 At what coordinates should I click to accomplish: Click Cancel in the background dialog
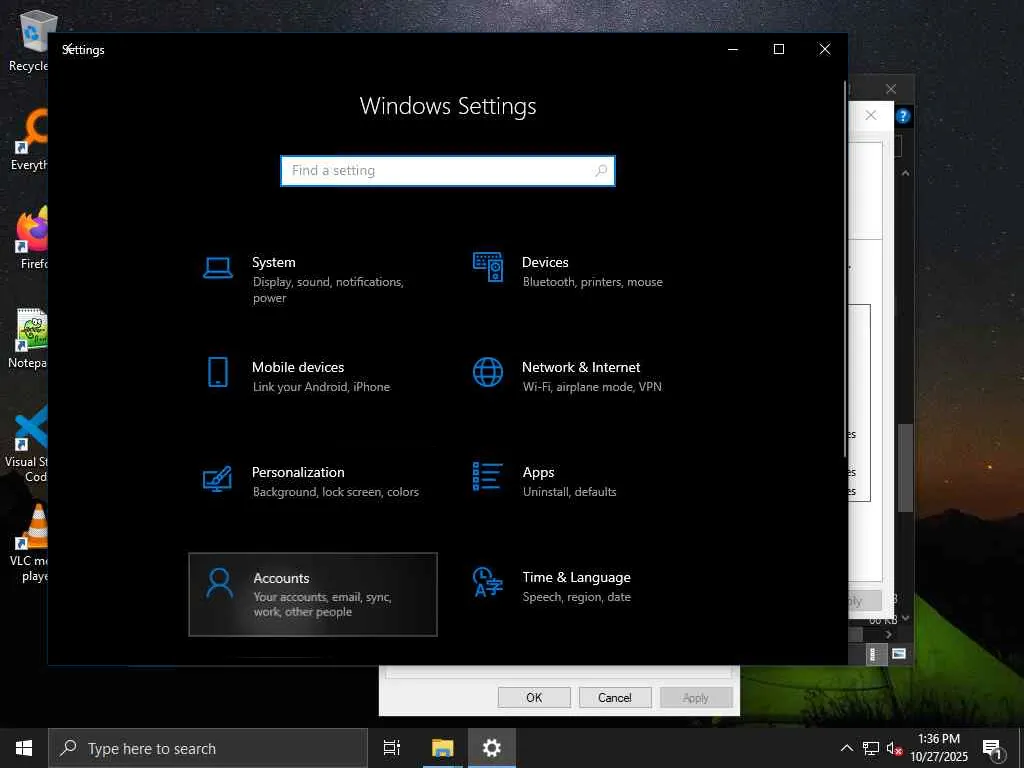615,697
